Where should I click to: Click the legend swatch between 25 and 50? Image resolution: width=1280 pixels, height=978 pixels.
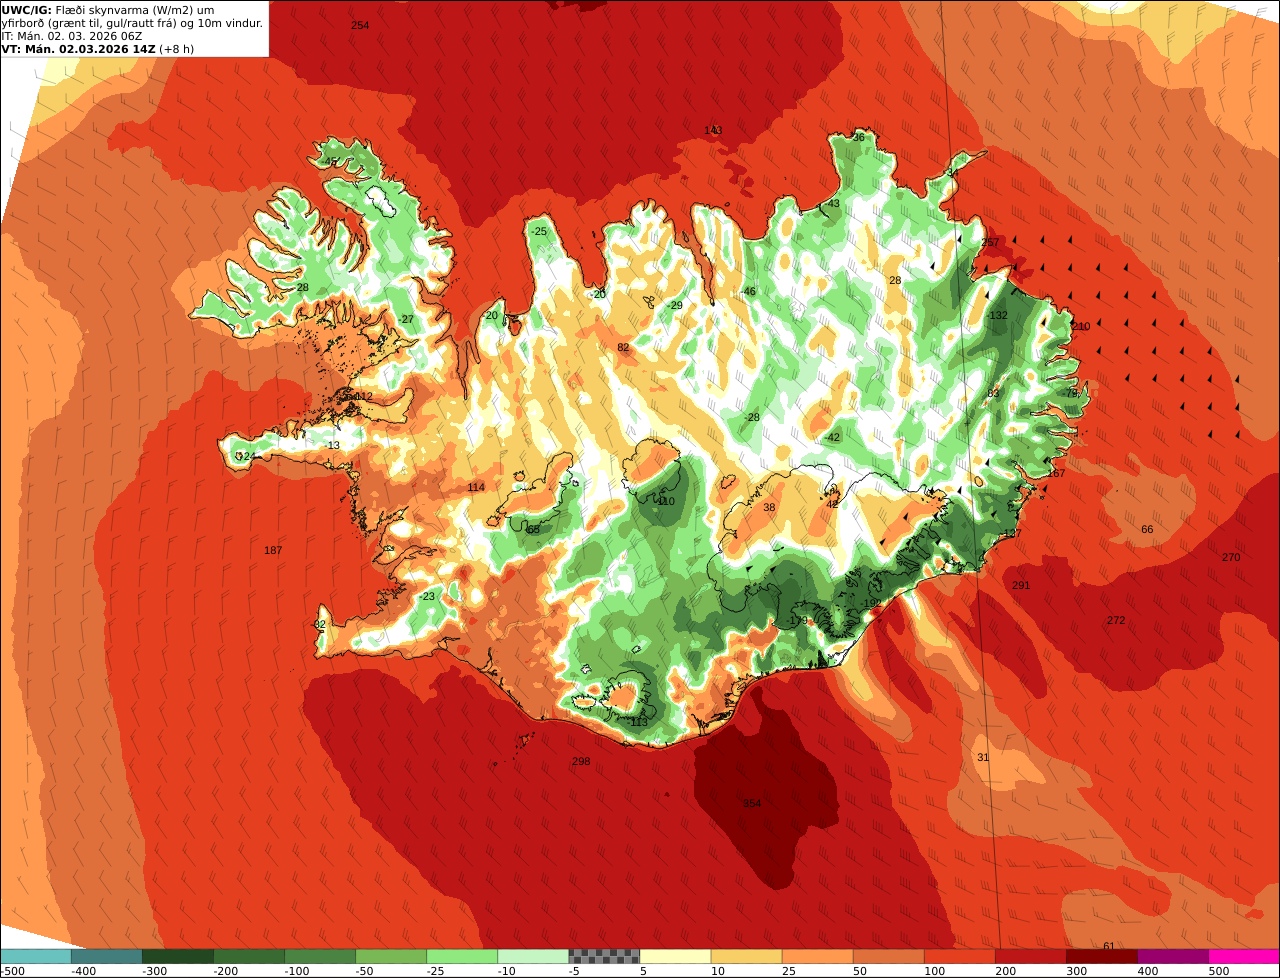(816, 956)
